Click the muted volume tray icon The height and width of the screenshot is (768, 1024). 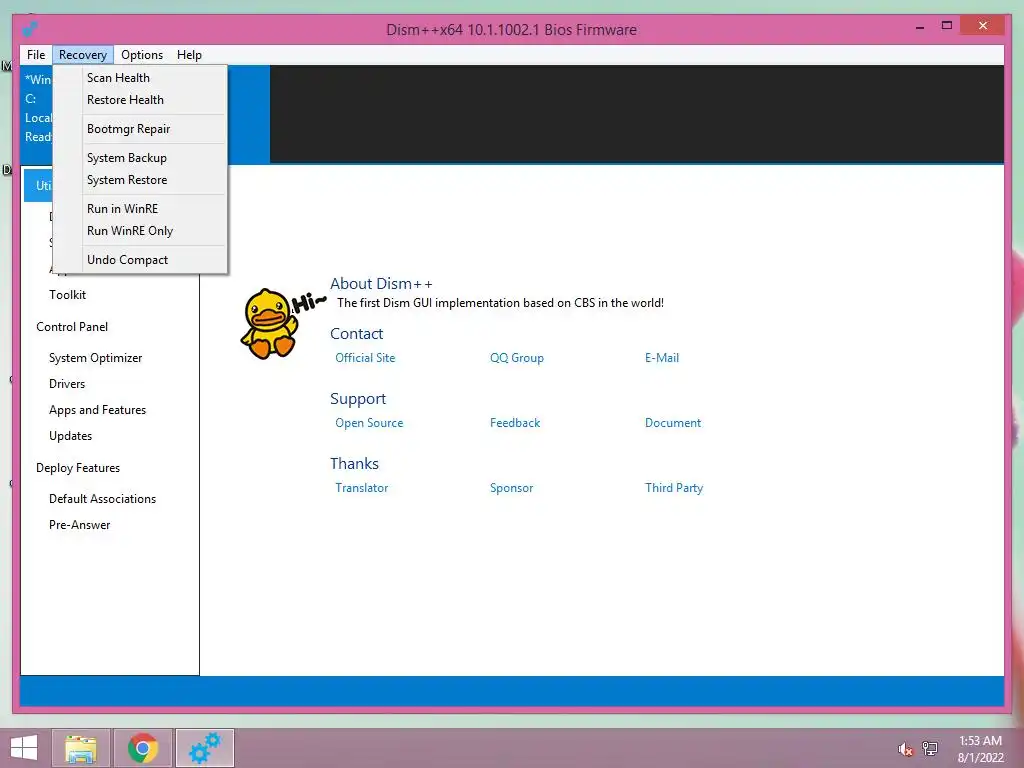[905, 749]
